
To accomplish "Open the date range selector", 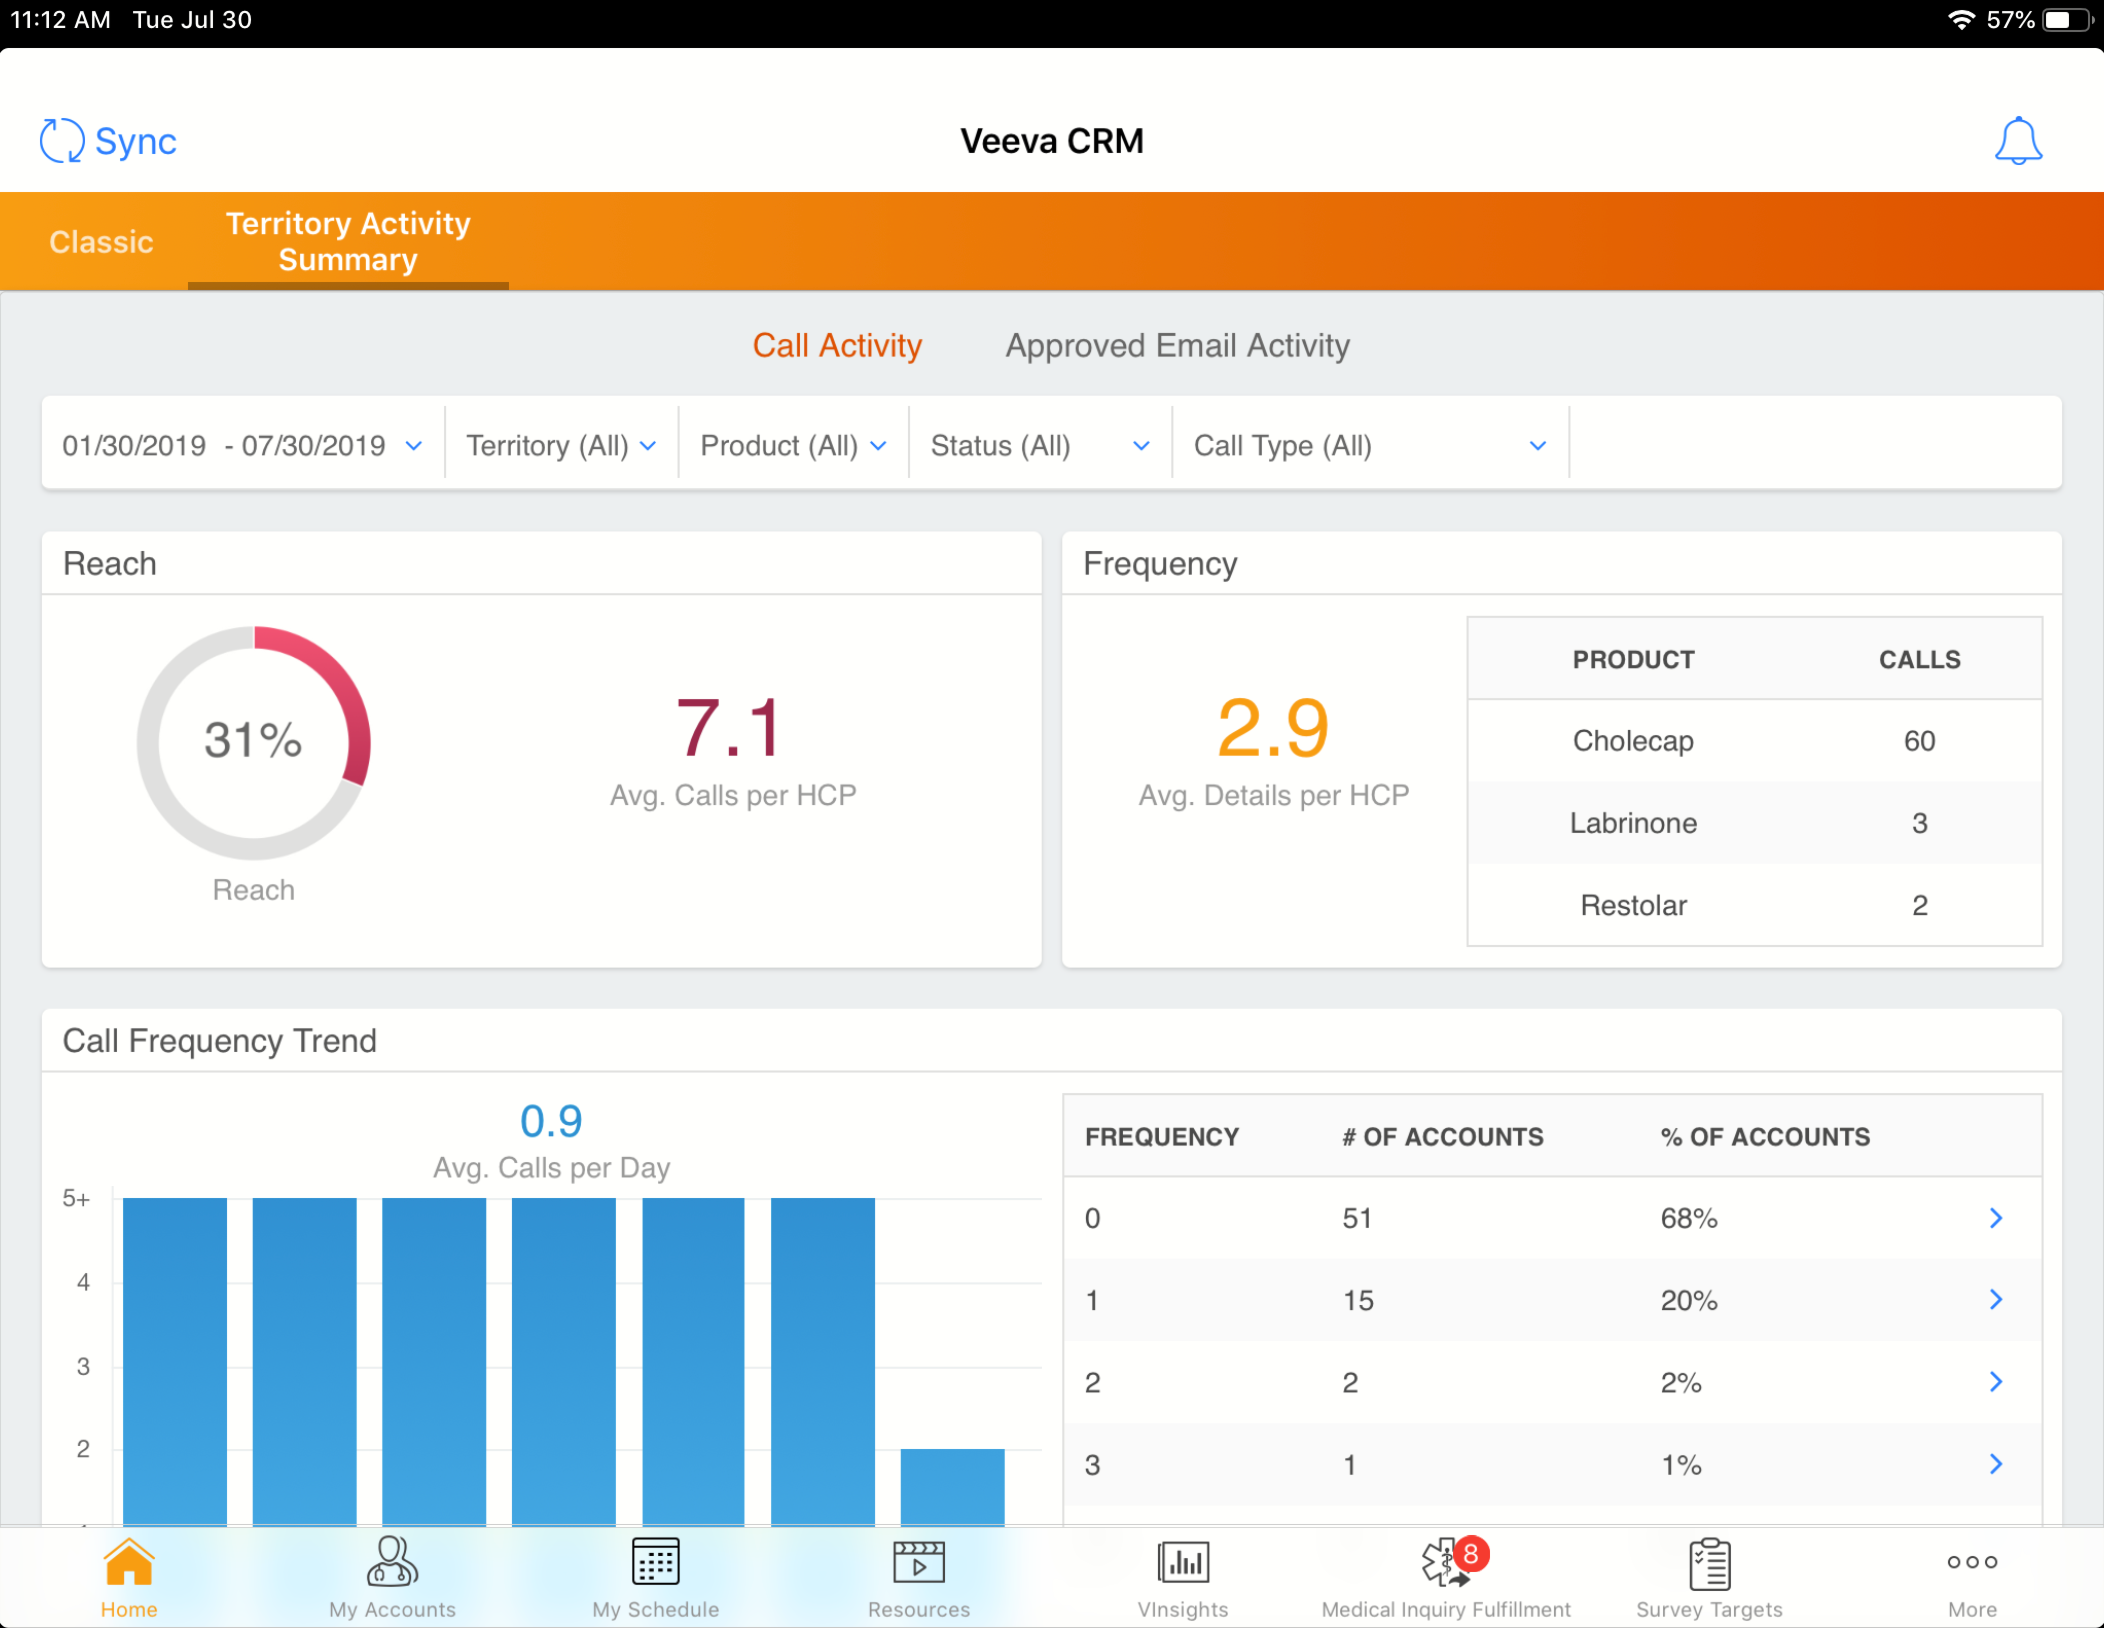I will click(240, 445).
